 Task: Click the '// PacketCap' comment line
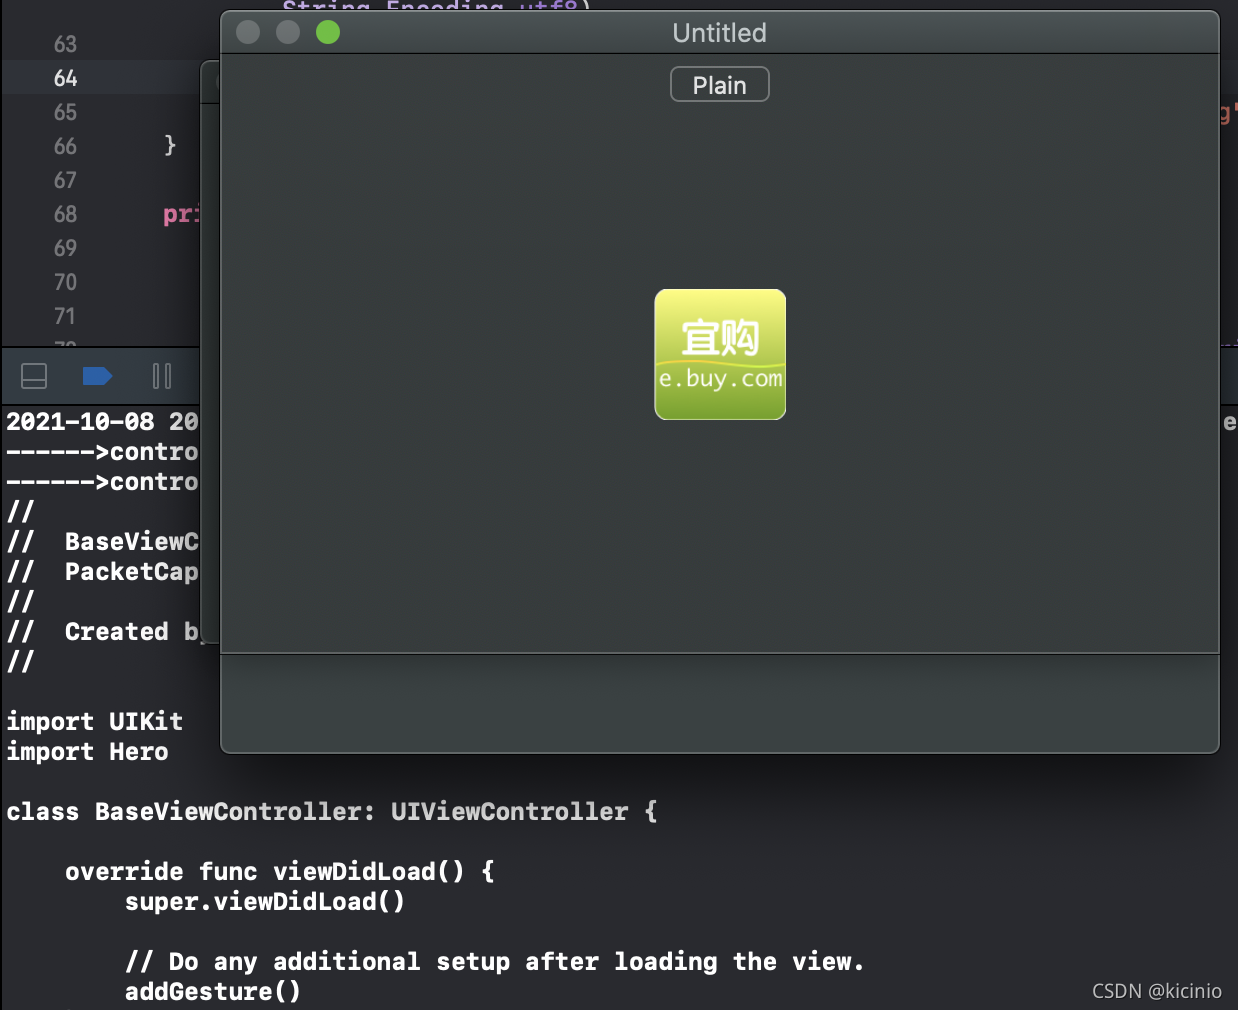[x=103, y=572]
